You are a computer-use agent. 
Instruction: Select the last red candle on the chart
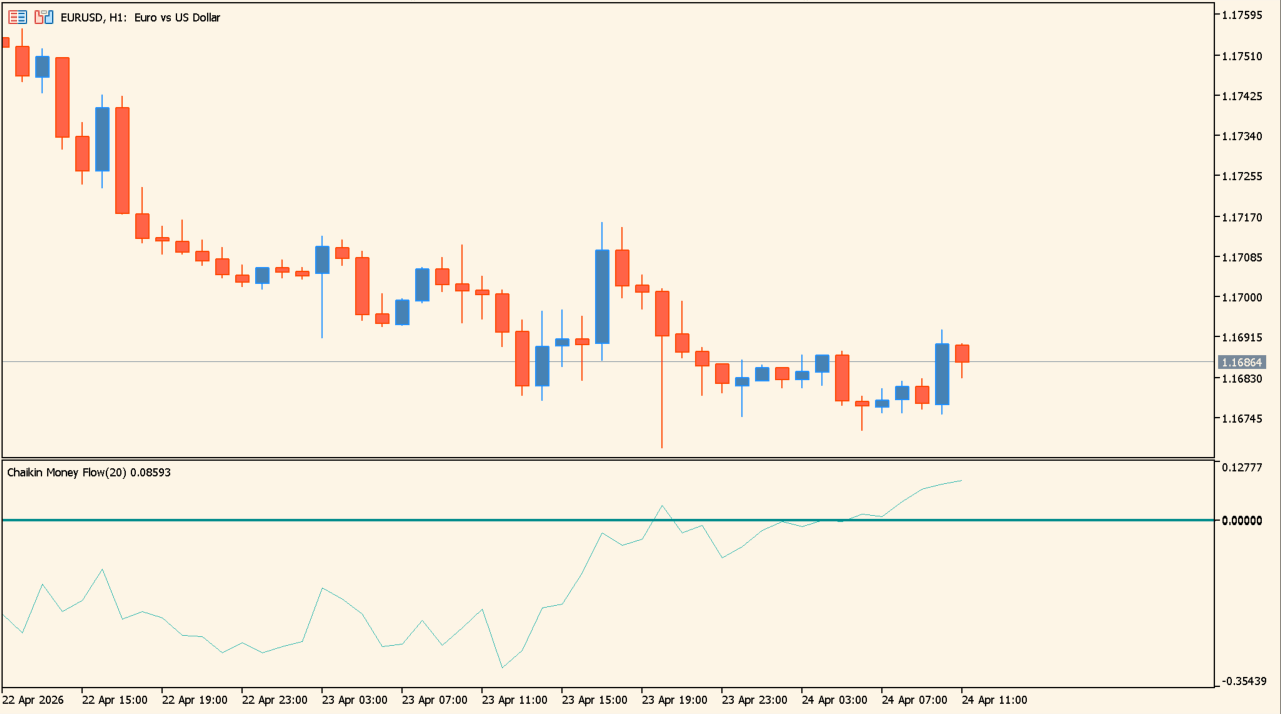(962, 353)
